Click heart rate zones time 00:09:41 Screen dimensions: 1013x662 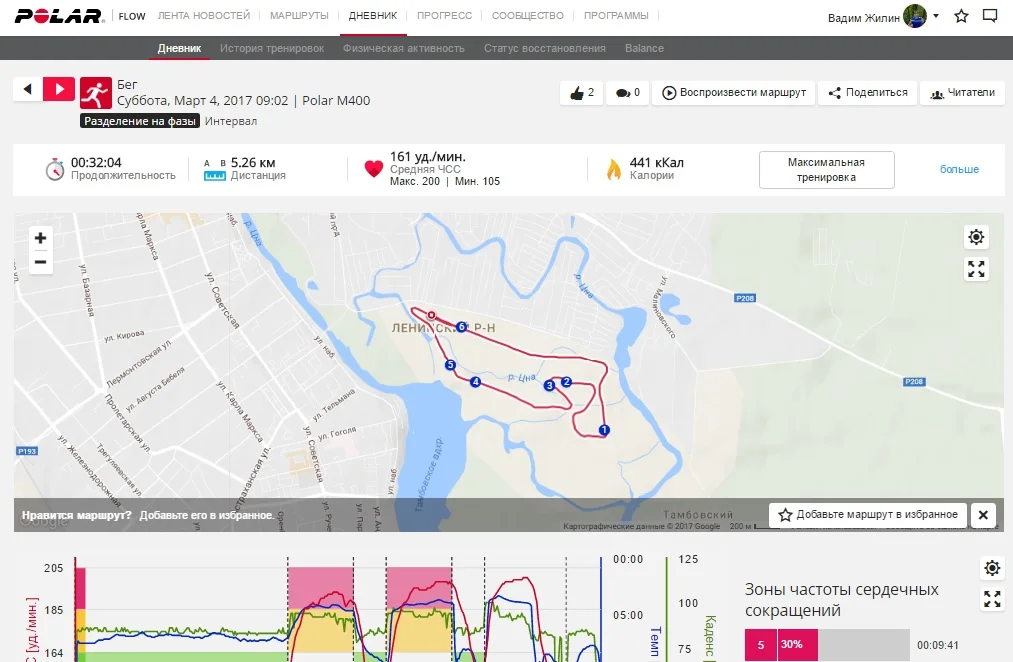937,645
